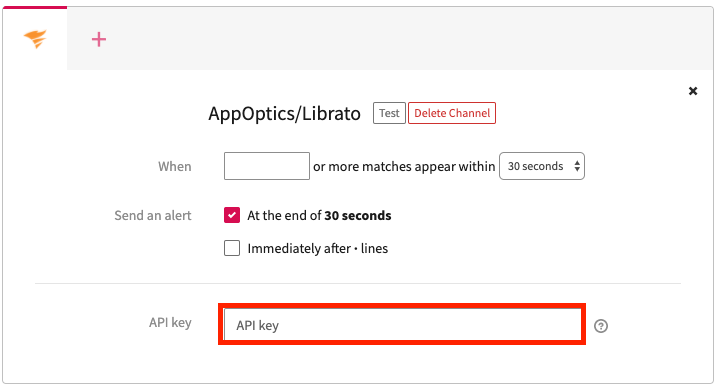This screenshot has width=717, height=387.
Task: Add a new channel with the plus icon
Action: point(99,39)
